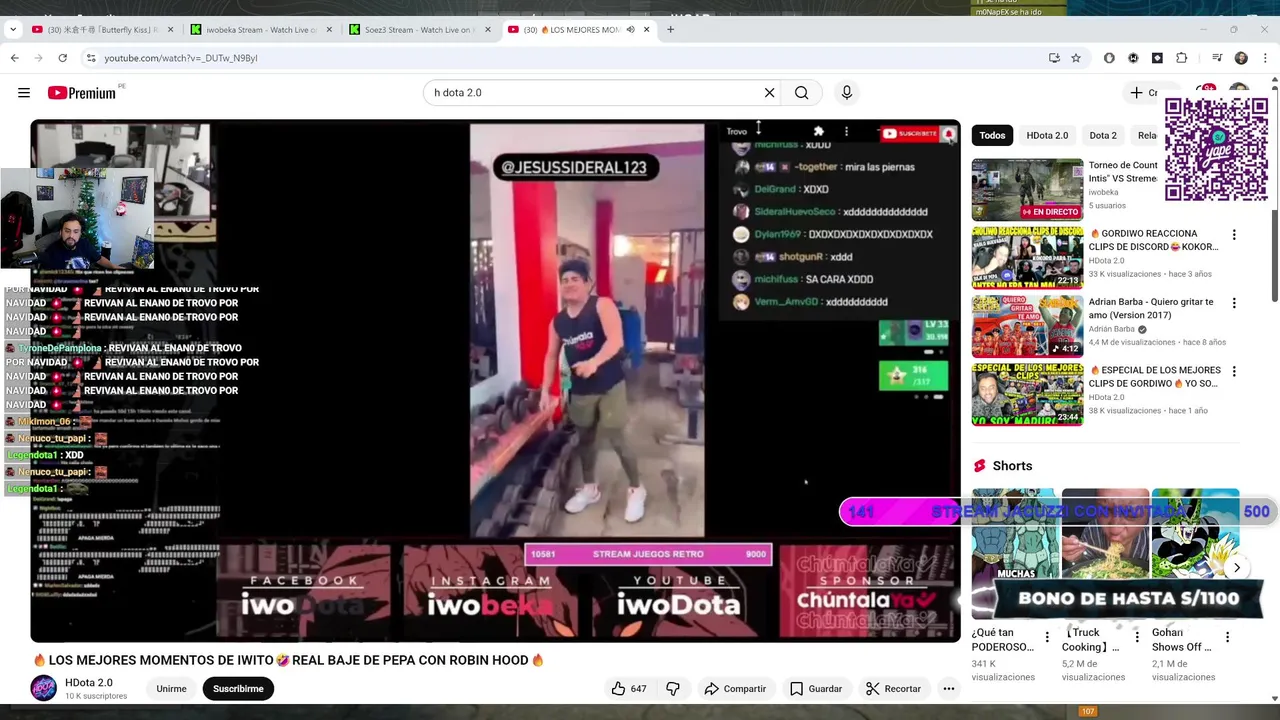Screen dimensions: 1280x720
Task: Open the GORDIWO REACCIONA video thumbnail
Action: point(1027,257)
